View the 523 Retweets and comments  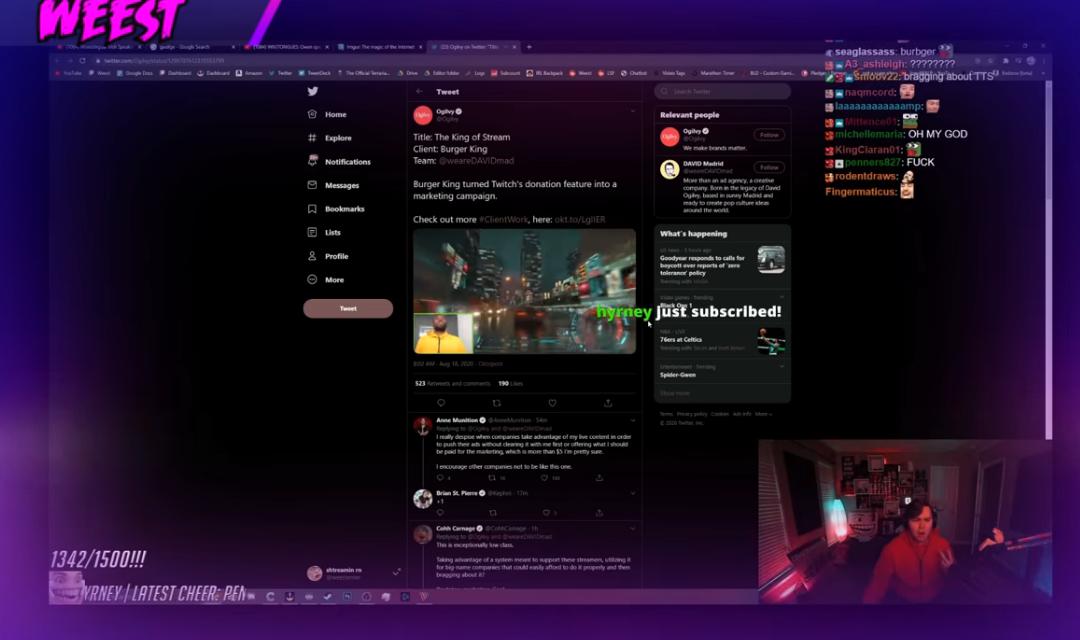453,383
